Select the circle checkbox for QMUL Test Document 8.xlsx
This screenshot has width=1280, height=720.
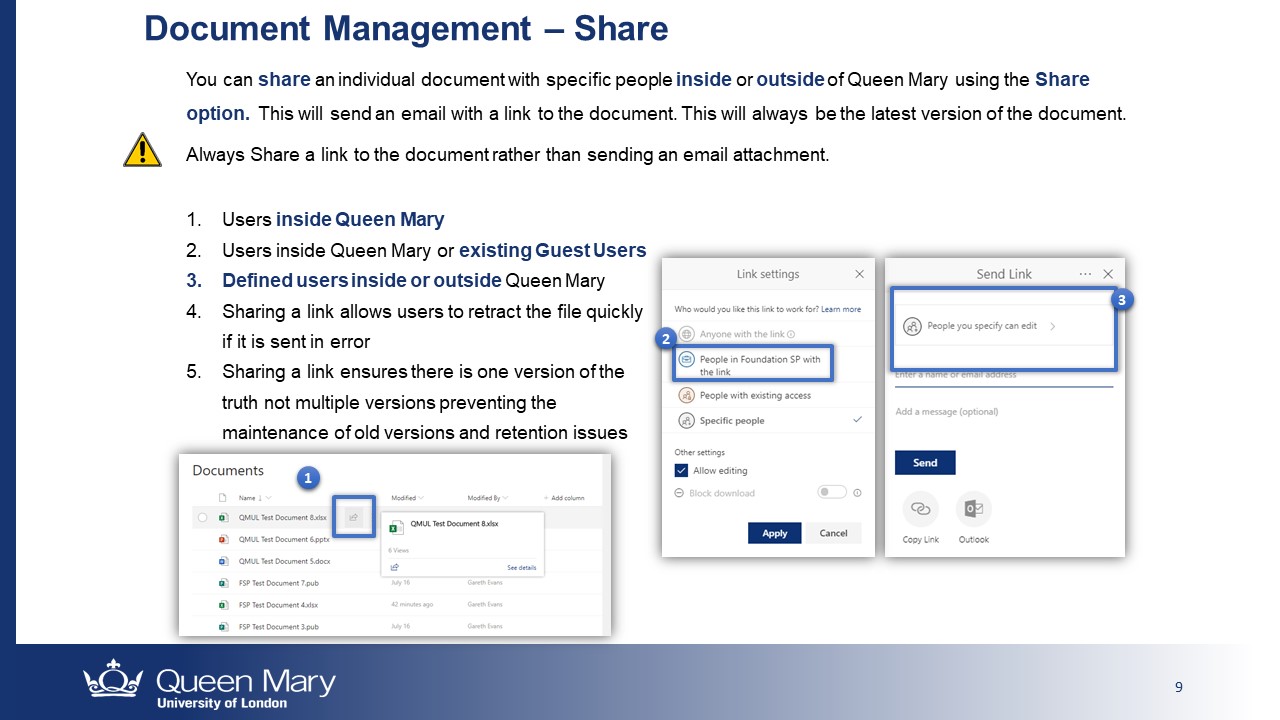coord(203,518)
